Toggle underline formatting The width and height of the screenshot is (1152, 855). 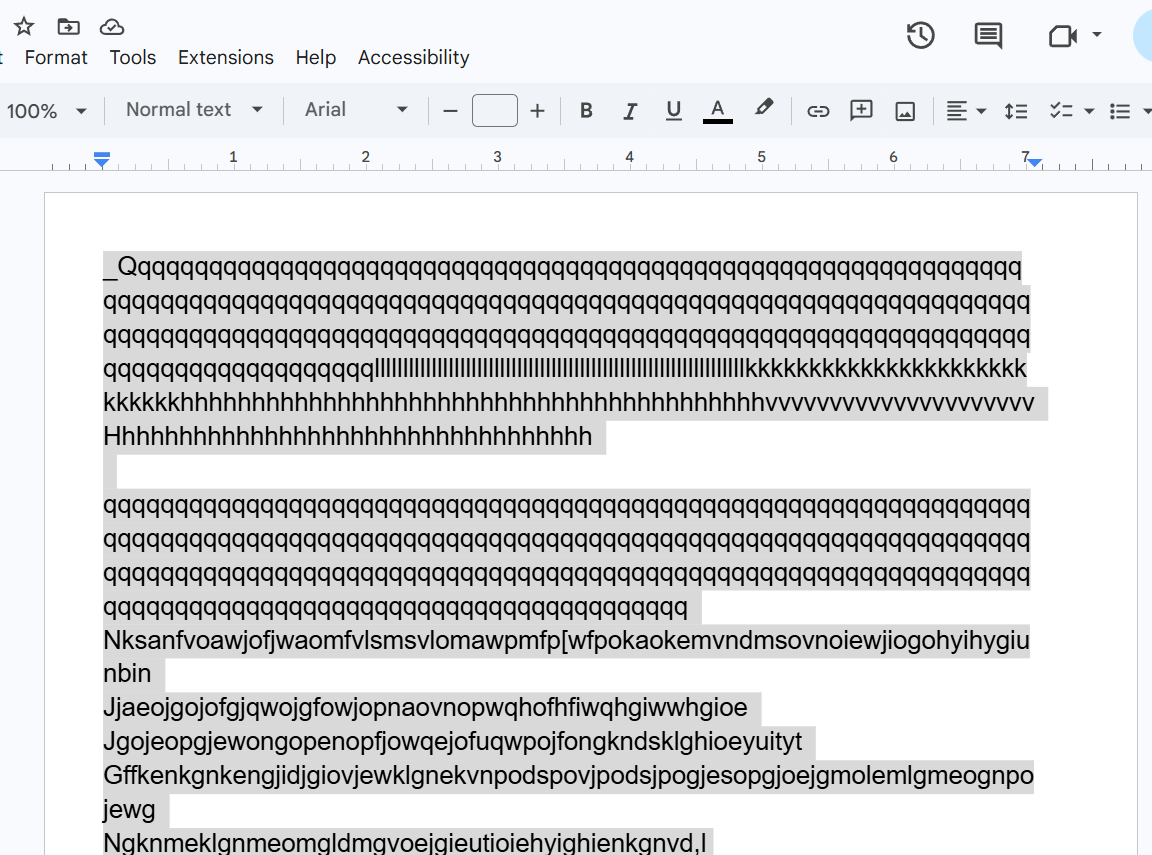[673, 111]
